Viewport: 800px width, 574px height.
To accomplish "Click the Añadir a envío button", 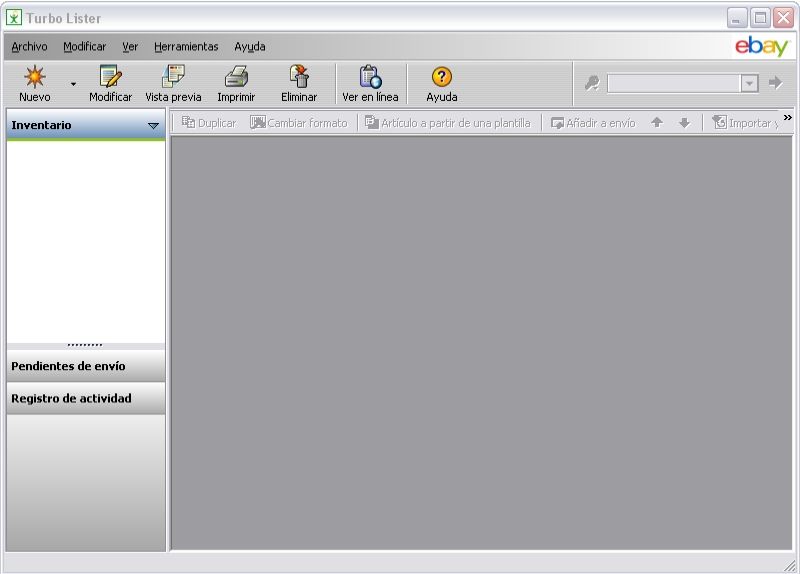I will coord(593,123).
